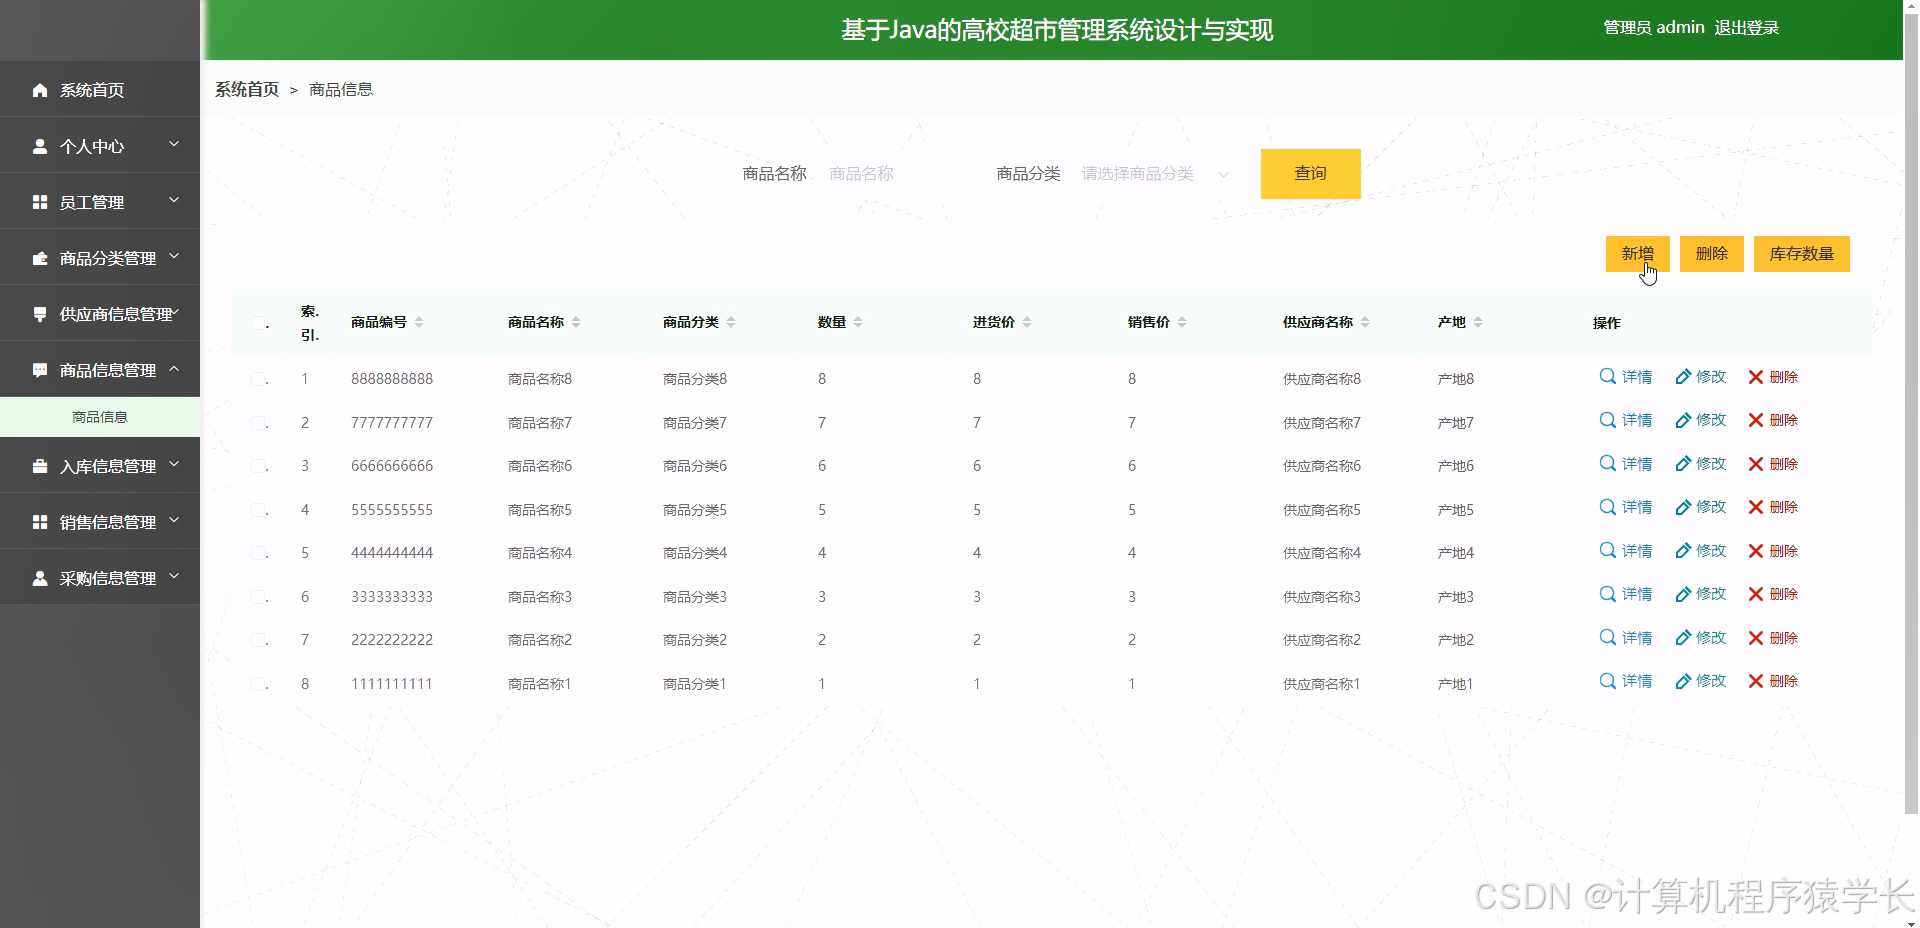The image size is (1920, 928).
Task: Check the row checkbox for 商品名称8
Action: pos(256,378)
